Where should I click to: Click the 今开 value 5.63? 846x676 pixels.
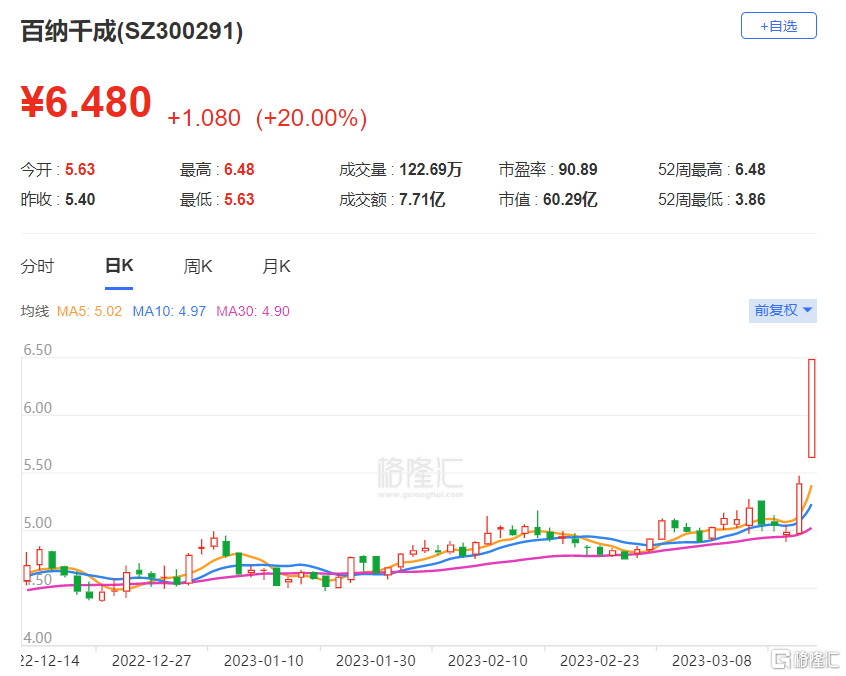click(x=80, y=169)
